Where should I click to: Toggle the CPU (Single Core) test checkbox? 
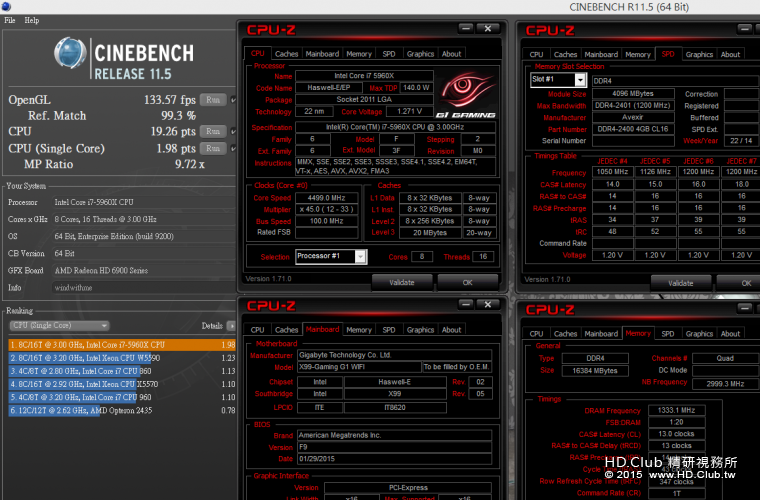click(233, 148)
